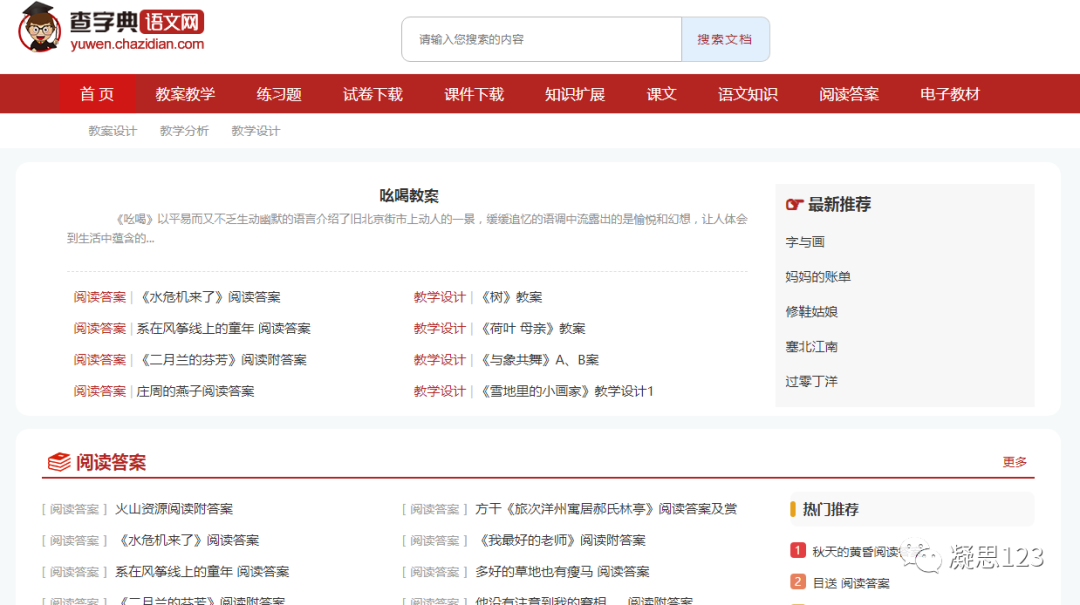1080x605 pixels.
Task: Open the 字与画 recommendation link
Action: point(801,241)
